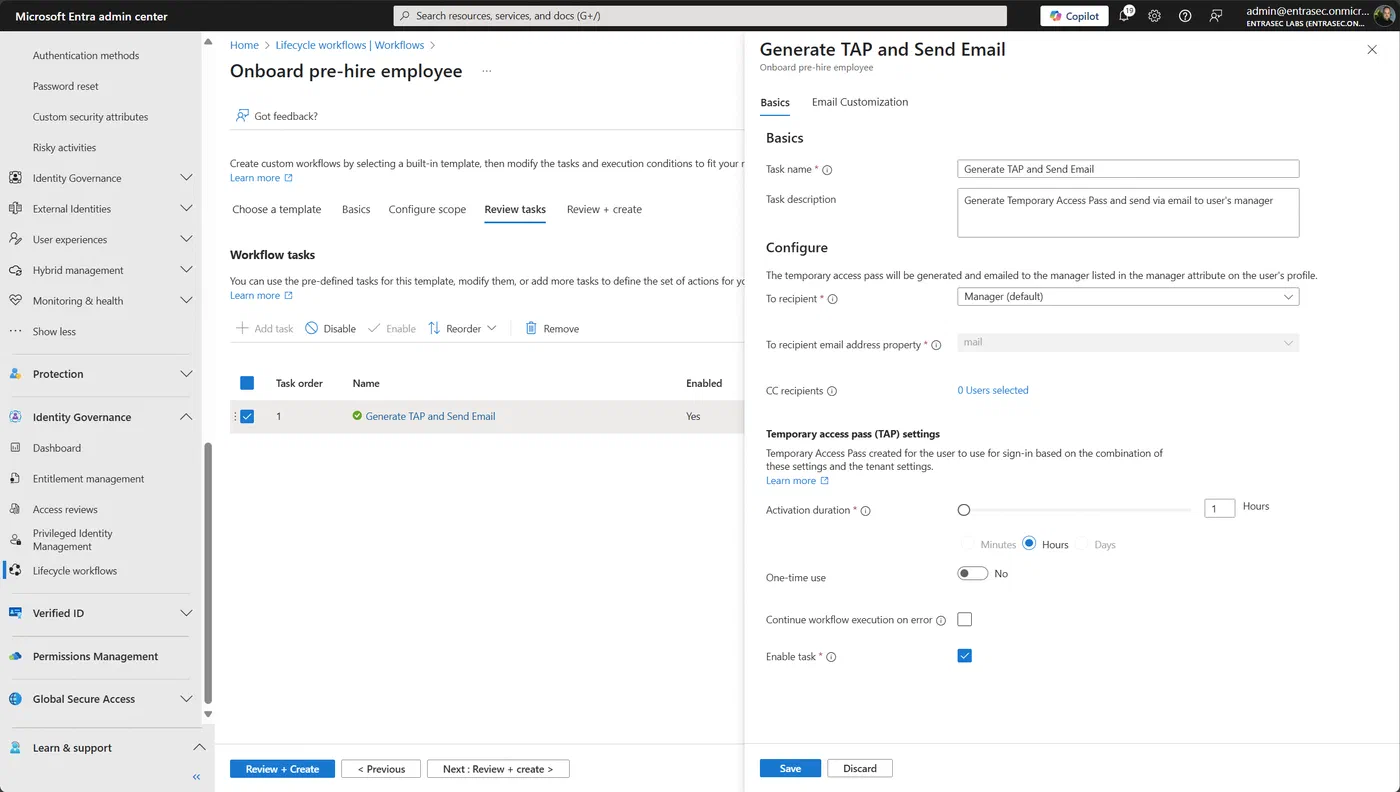Switch to the Email Customization tab
The image size is (1400, 792).
point(860,102)
